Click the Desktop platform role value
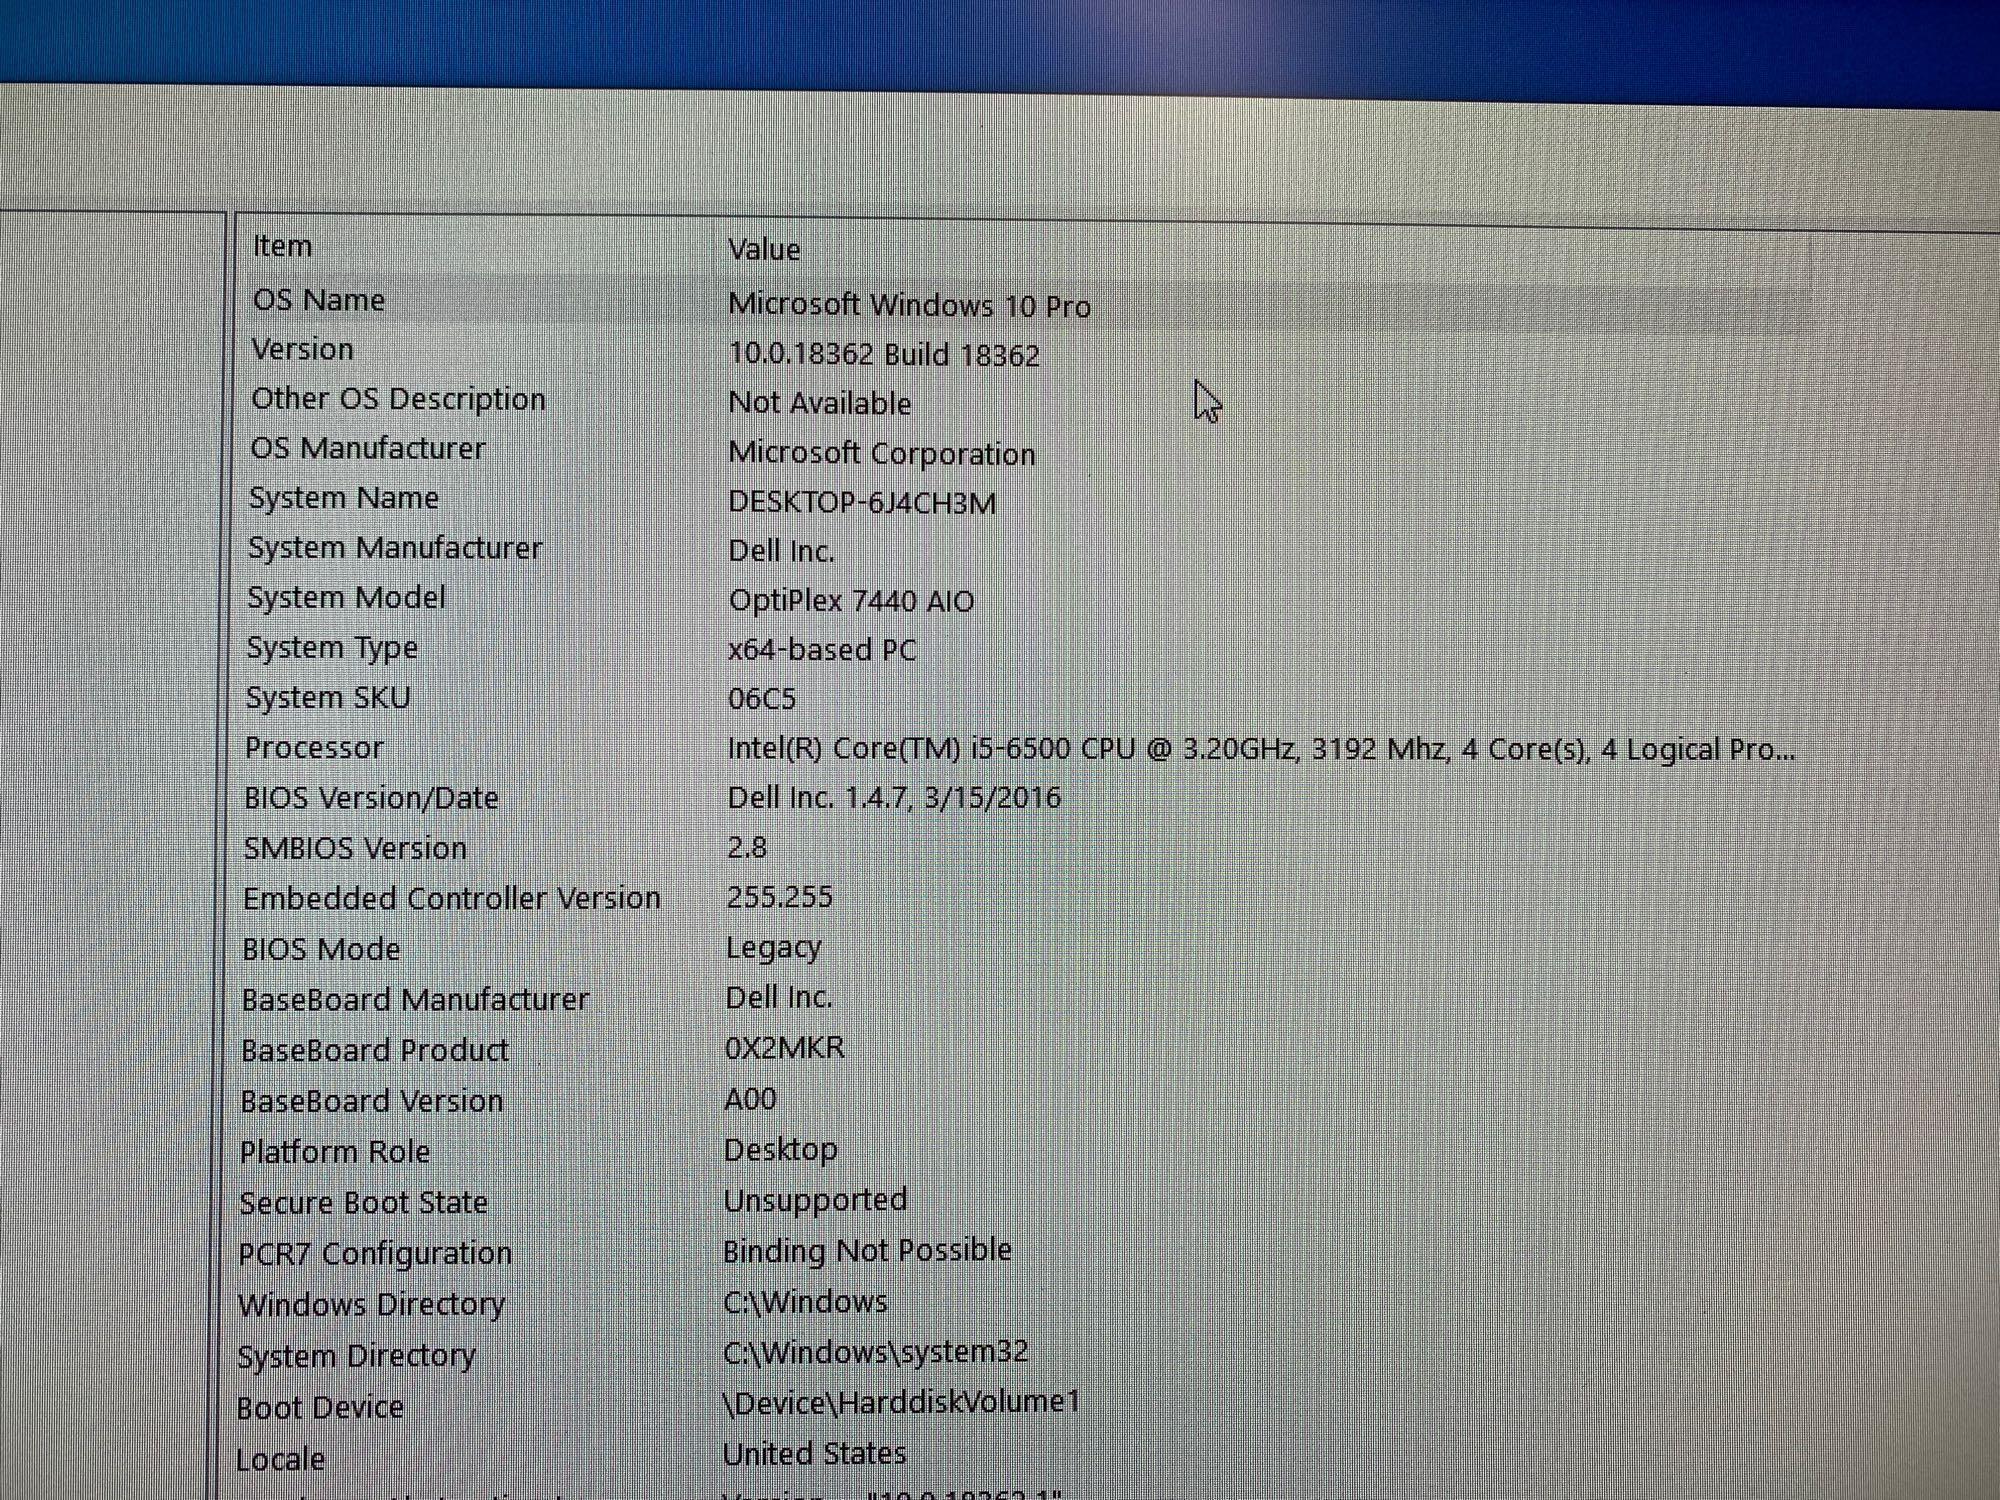 tap(781, 1150)
